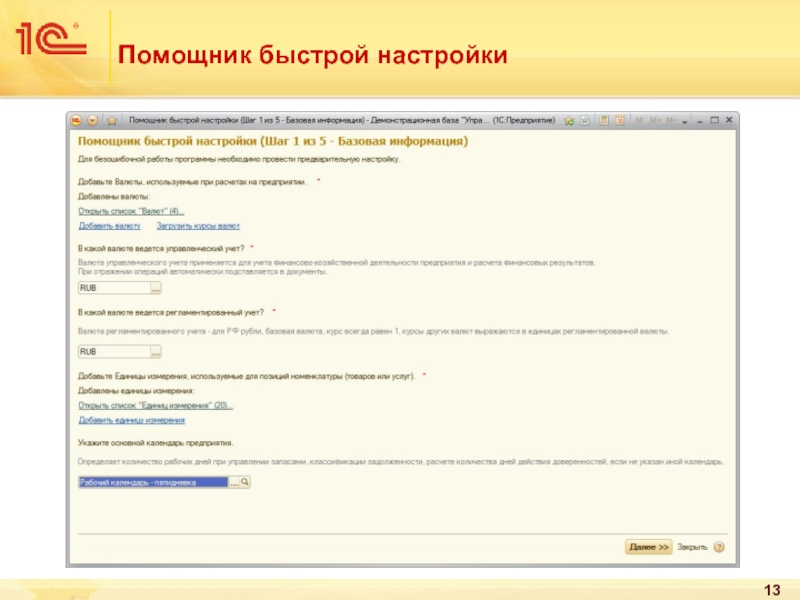Open the list of currencies link

[131, 211]
